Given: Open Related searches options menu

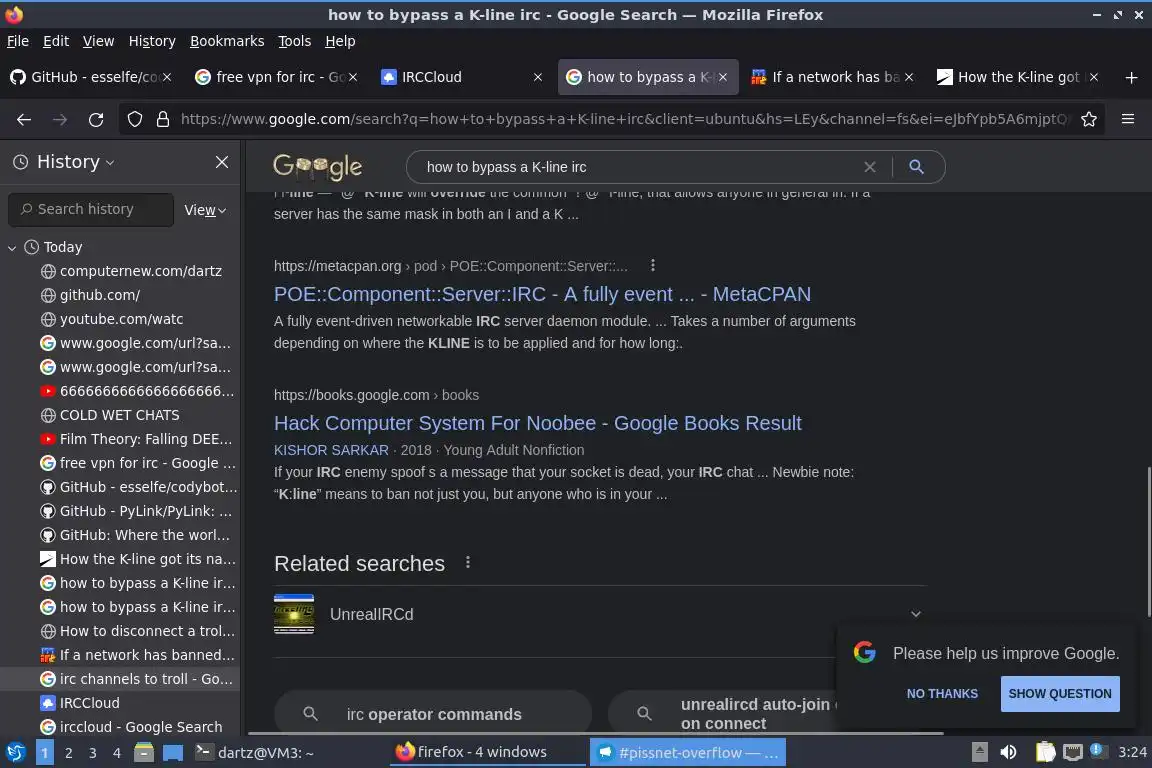Looking at the screenshot, I should pyautogui.click(x=468, y=563).
